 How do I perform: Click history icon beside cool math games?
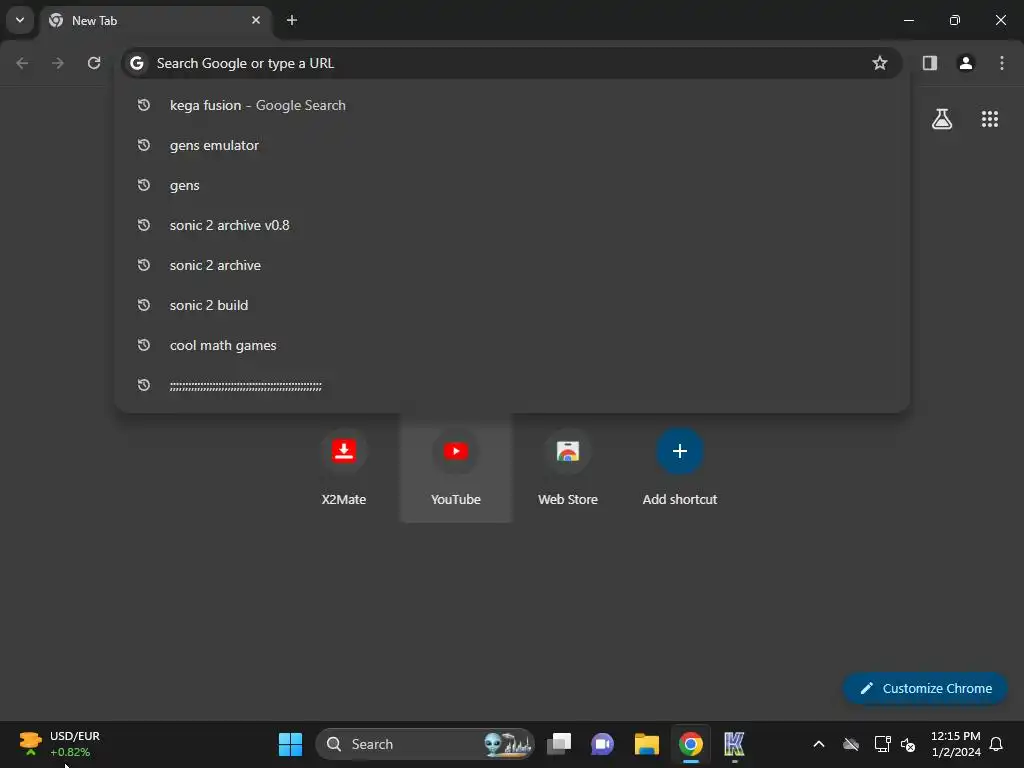pyautogui.click(x=144, y=345)
